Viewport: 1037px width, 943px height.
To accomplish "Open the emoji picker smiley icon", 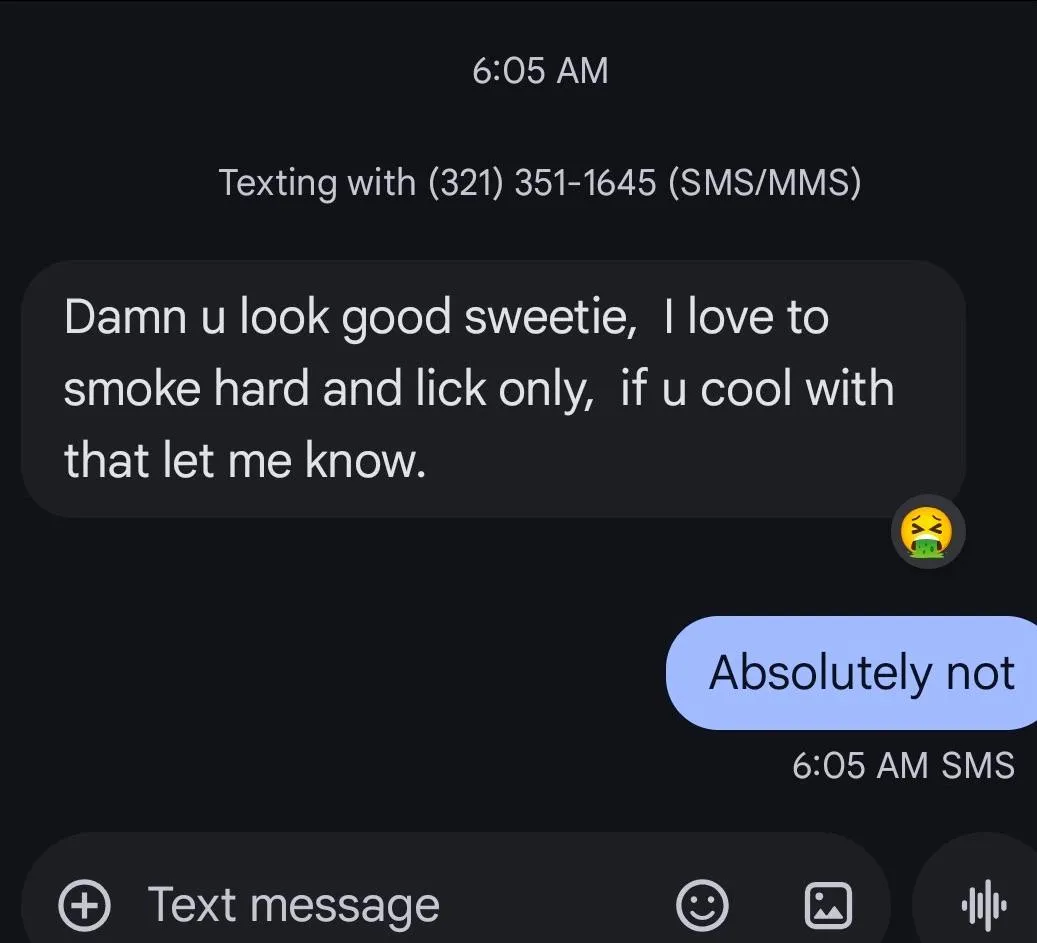I will tap(702, 905).
